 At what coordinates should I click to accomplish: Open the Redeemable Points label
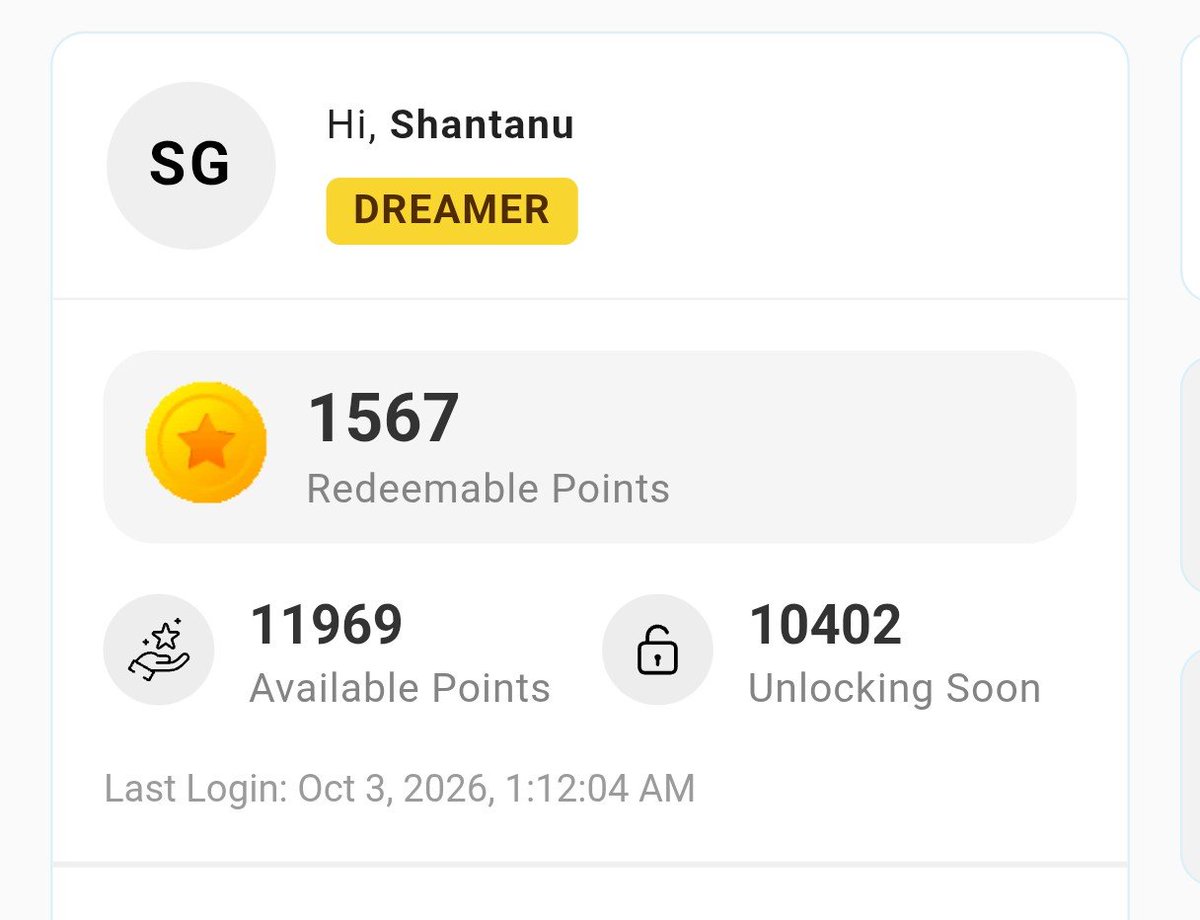(488, 489)
